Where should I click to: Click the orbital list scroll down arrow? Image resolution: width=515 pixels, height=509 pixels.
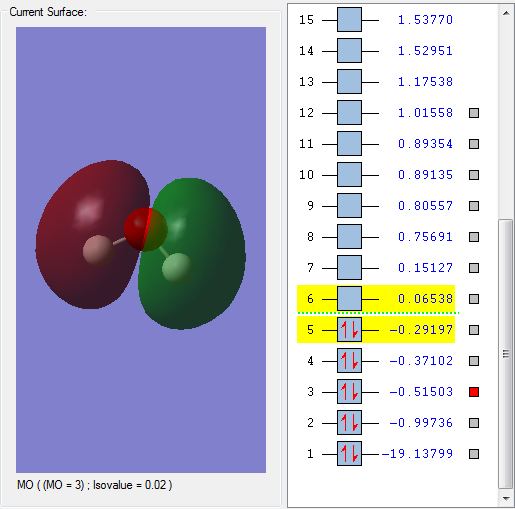[506, 499]
